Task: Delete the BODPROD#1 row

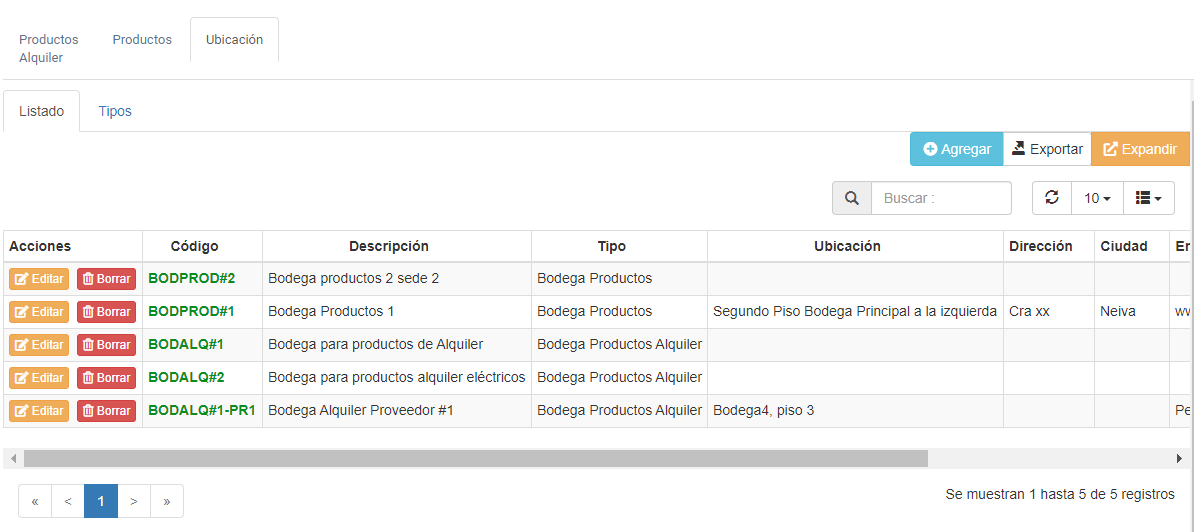Action: (x=106, y=312)
